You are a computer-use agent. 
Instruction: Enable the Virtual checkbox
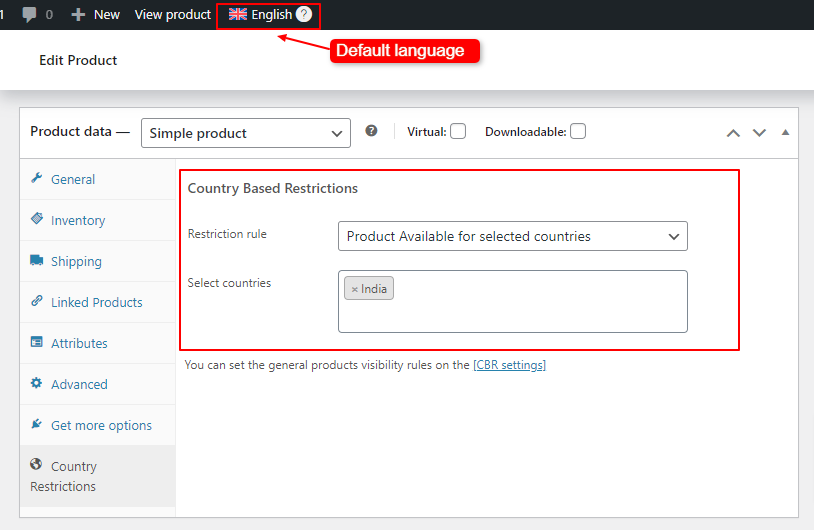[458, 131]
